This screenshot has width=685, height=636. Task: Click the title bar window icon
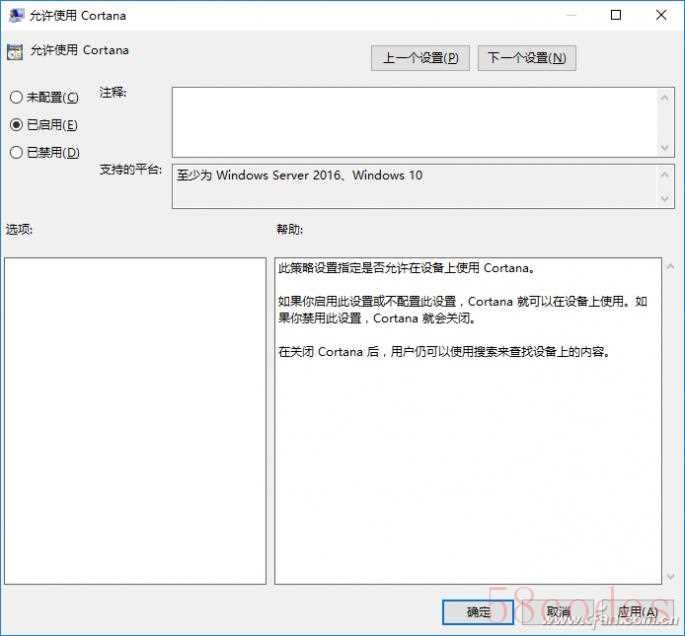(x=17, y=15)
